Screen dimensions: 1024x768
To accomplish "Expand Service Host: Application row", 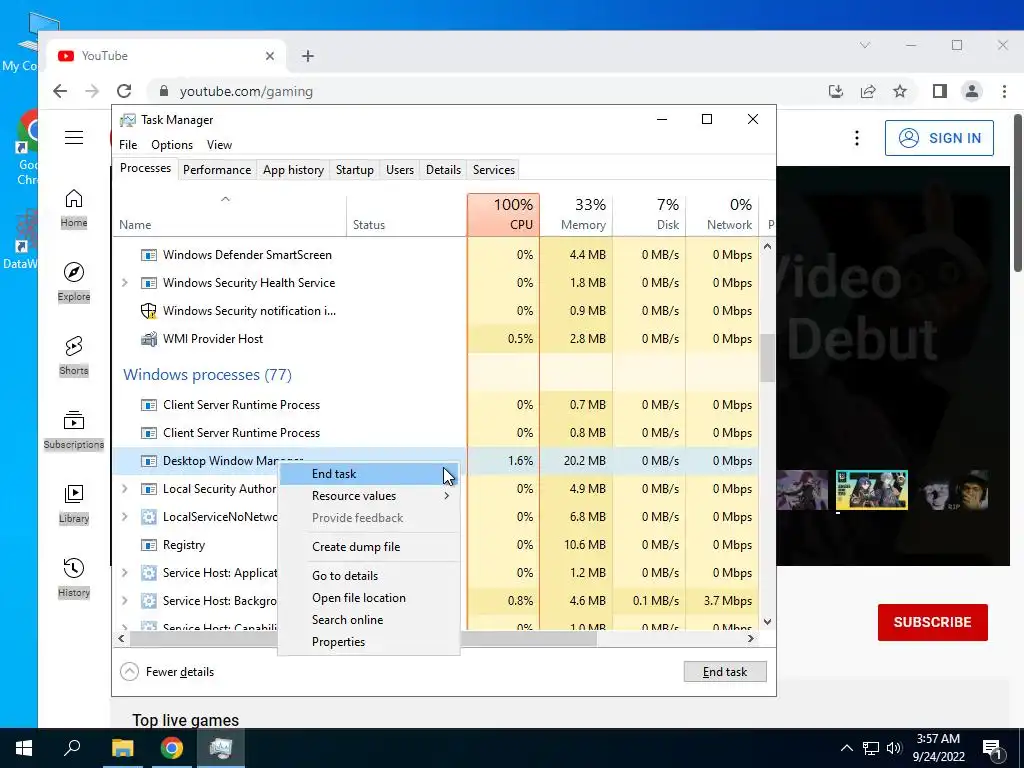I will pos(125,573).
